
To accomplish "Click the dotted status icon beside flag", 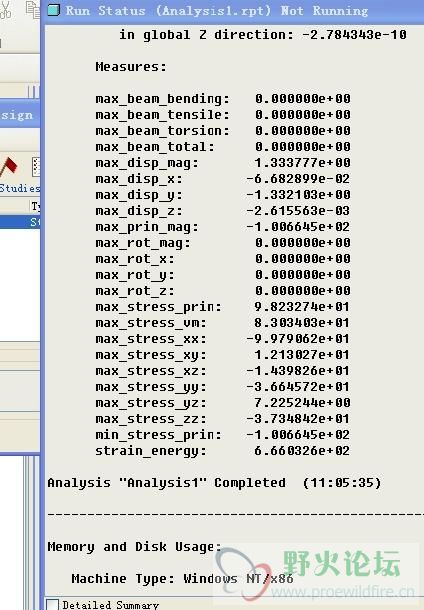I will click(x=36, y=167).
